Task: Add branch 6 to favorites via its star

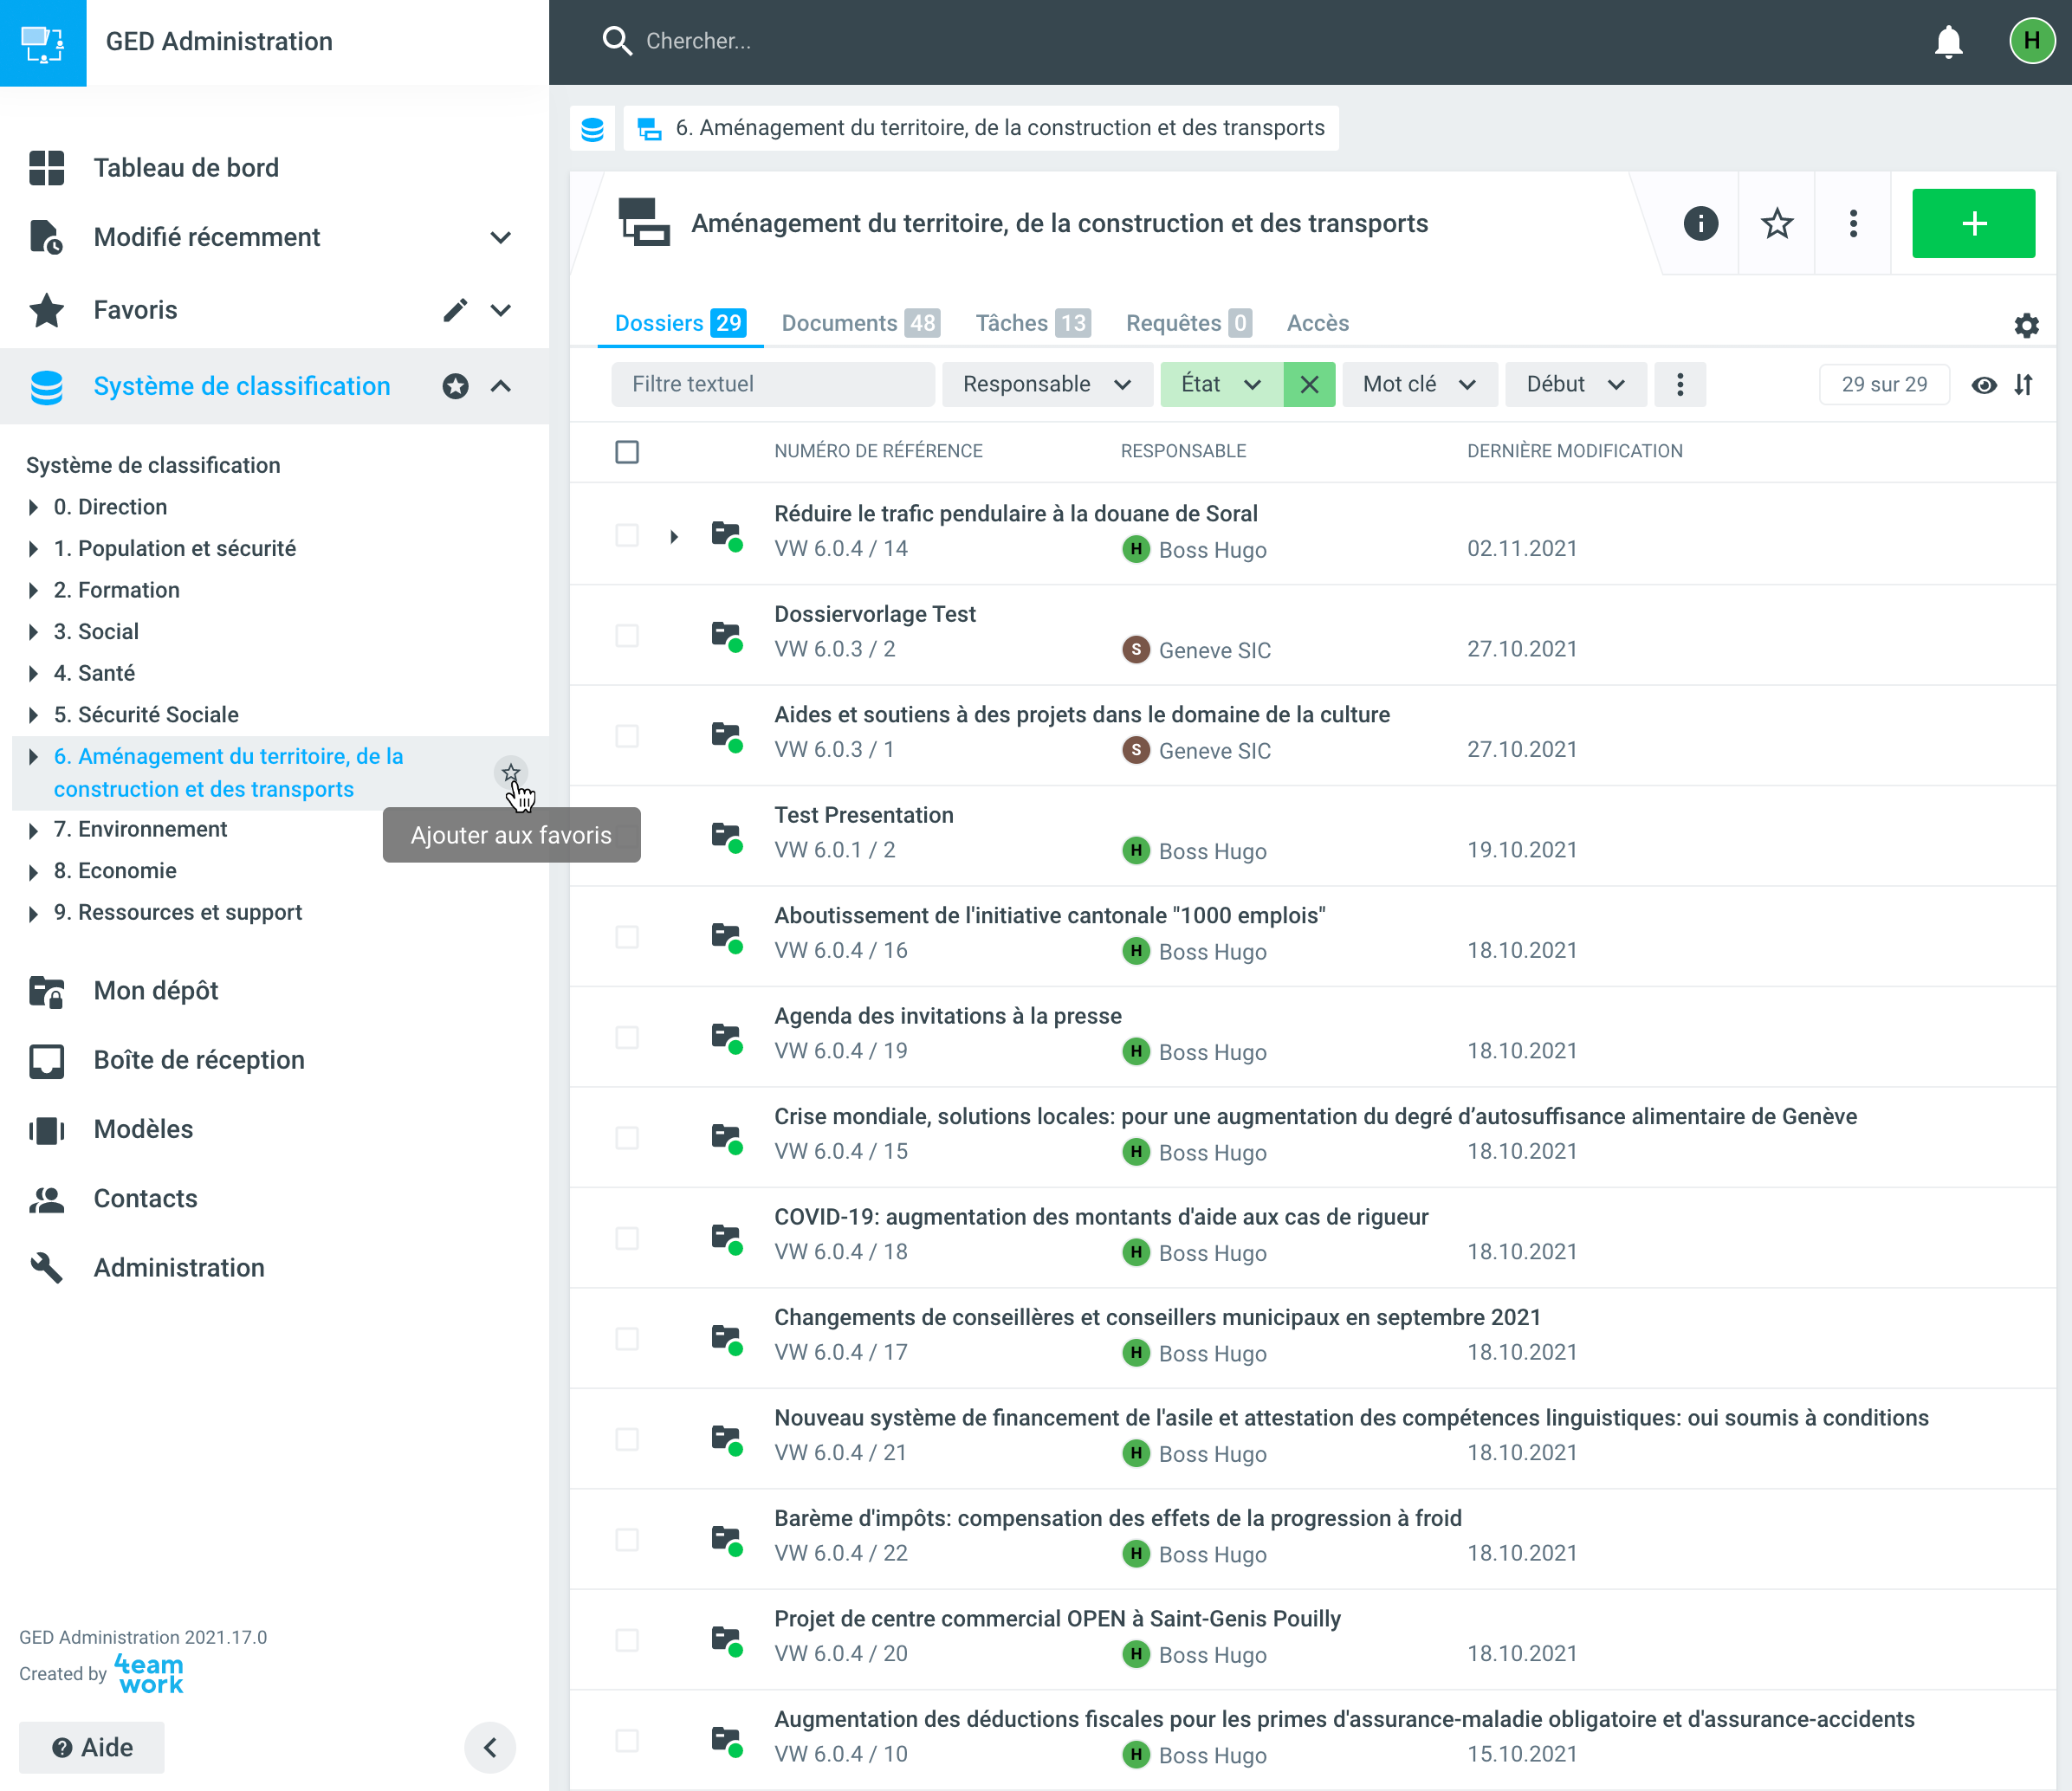Action: 511,772
